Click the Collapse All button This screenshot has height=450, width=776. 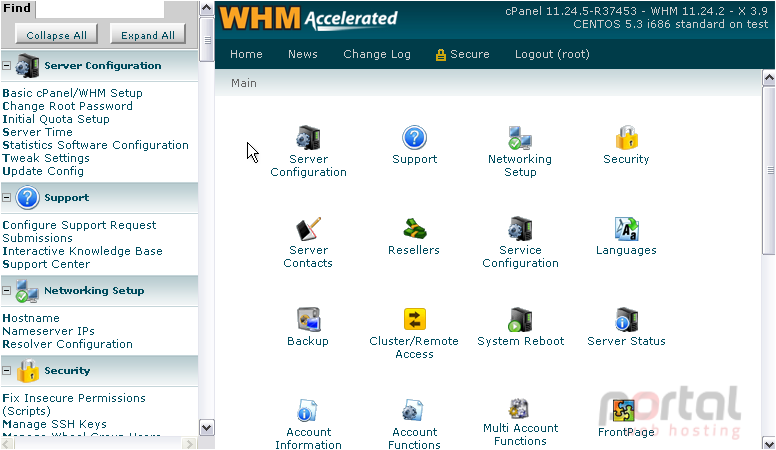pyautogui.click(x=56, y=35)
